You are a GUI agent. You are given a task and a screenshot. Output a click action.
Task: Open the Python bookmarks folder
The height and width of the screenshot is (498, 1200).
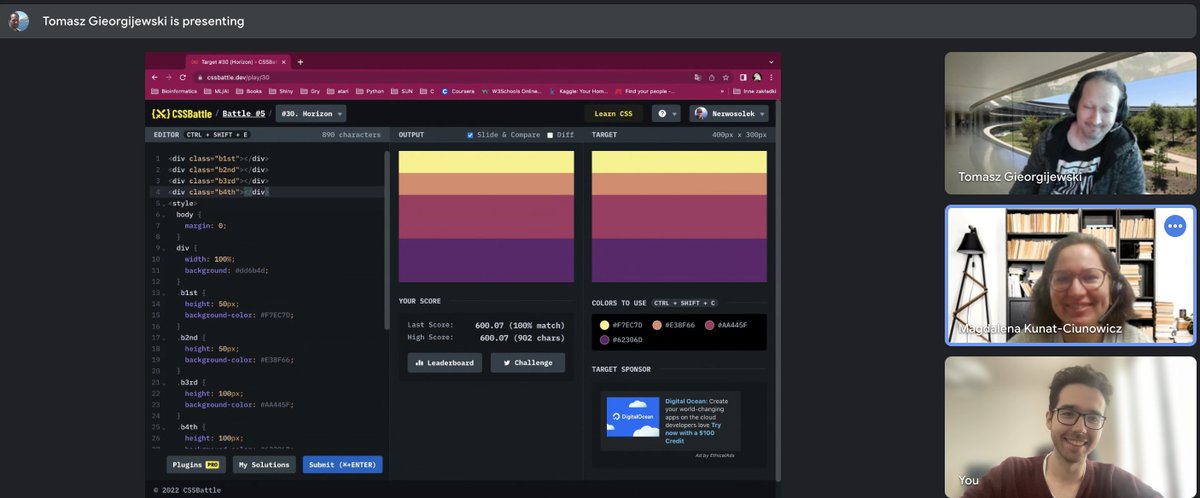(373, 91)
